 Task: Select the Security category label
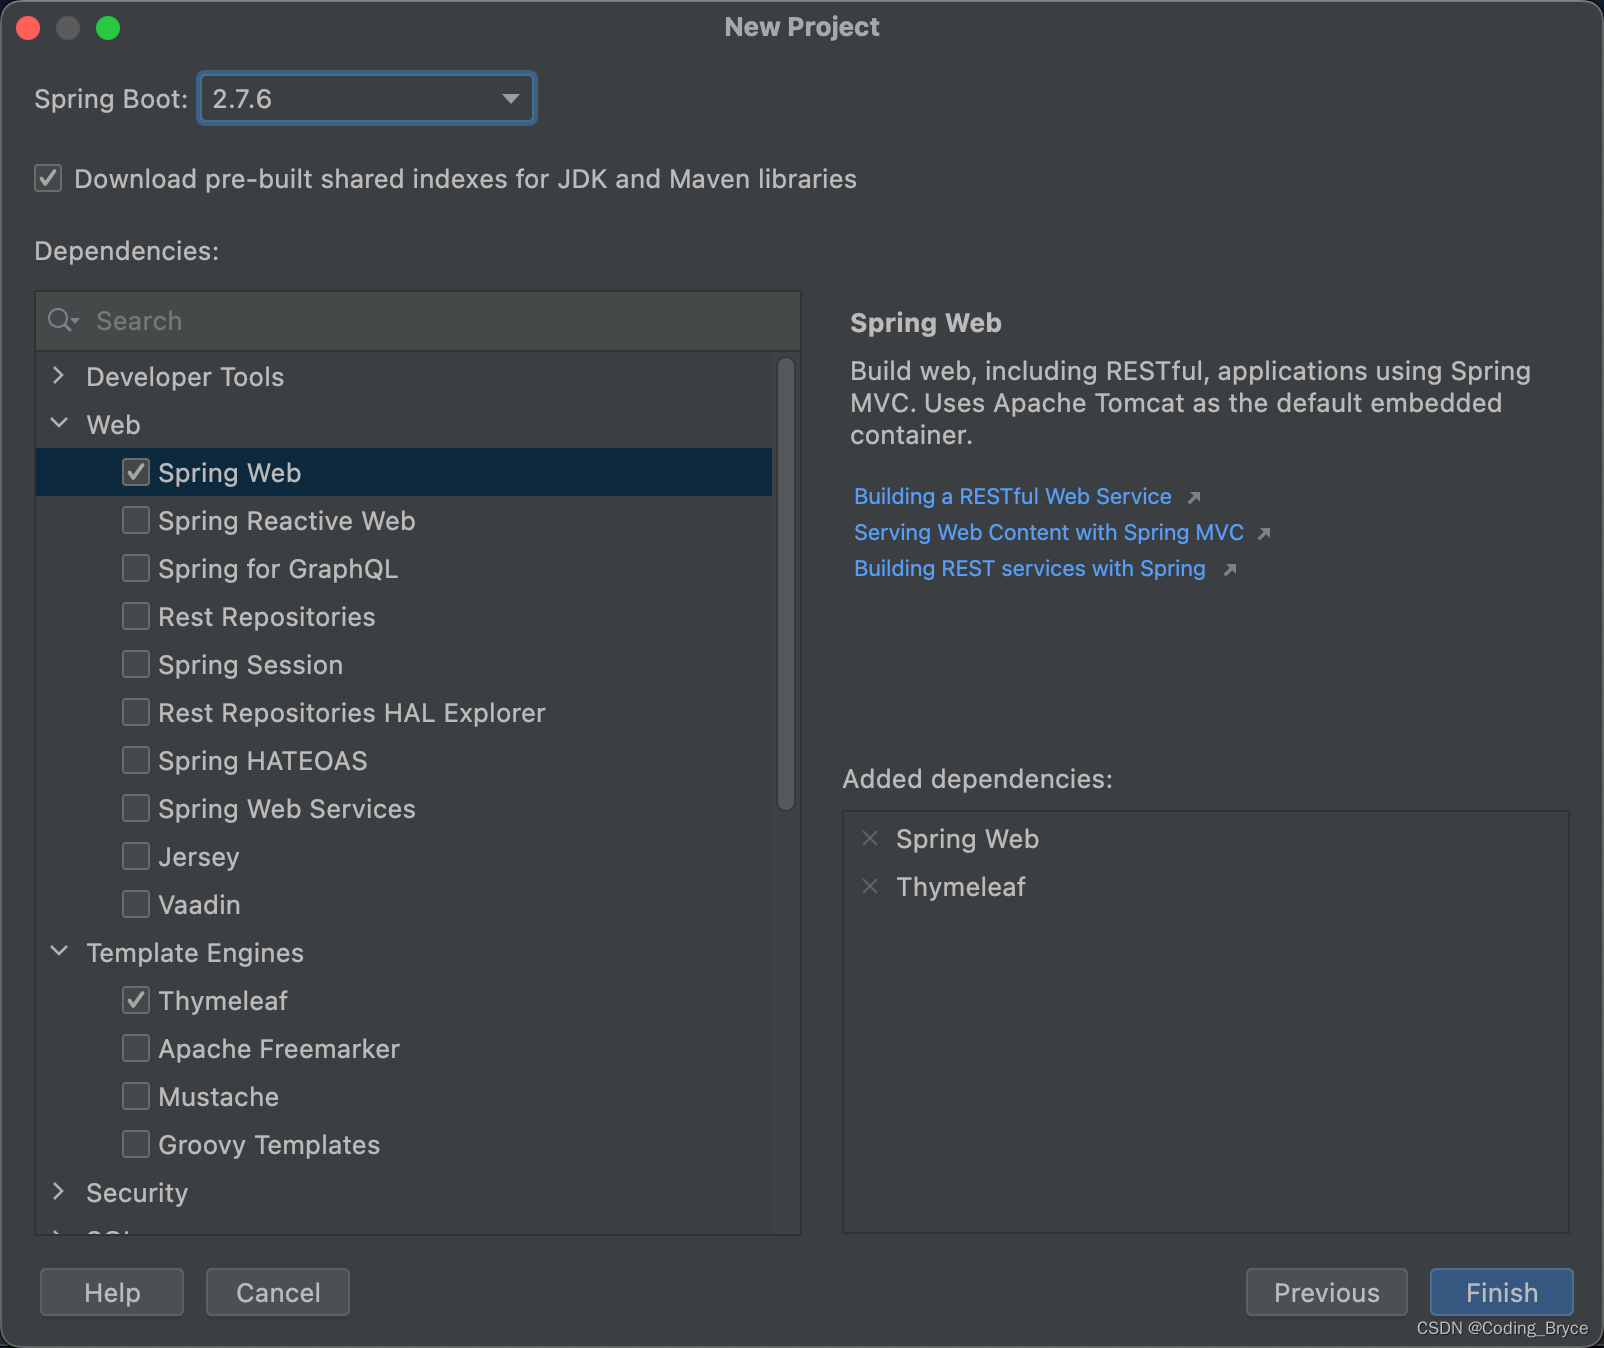[137, 1193]
